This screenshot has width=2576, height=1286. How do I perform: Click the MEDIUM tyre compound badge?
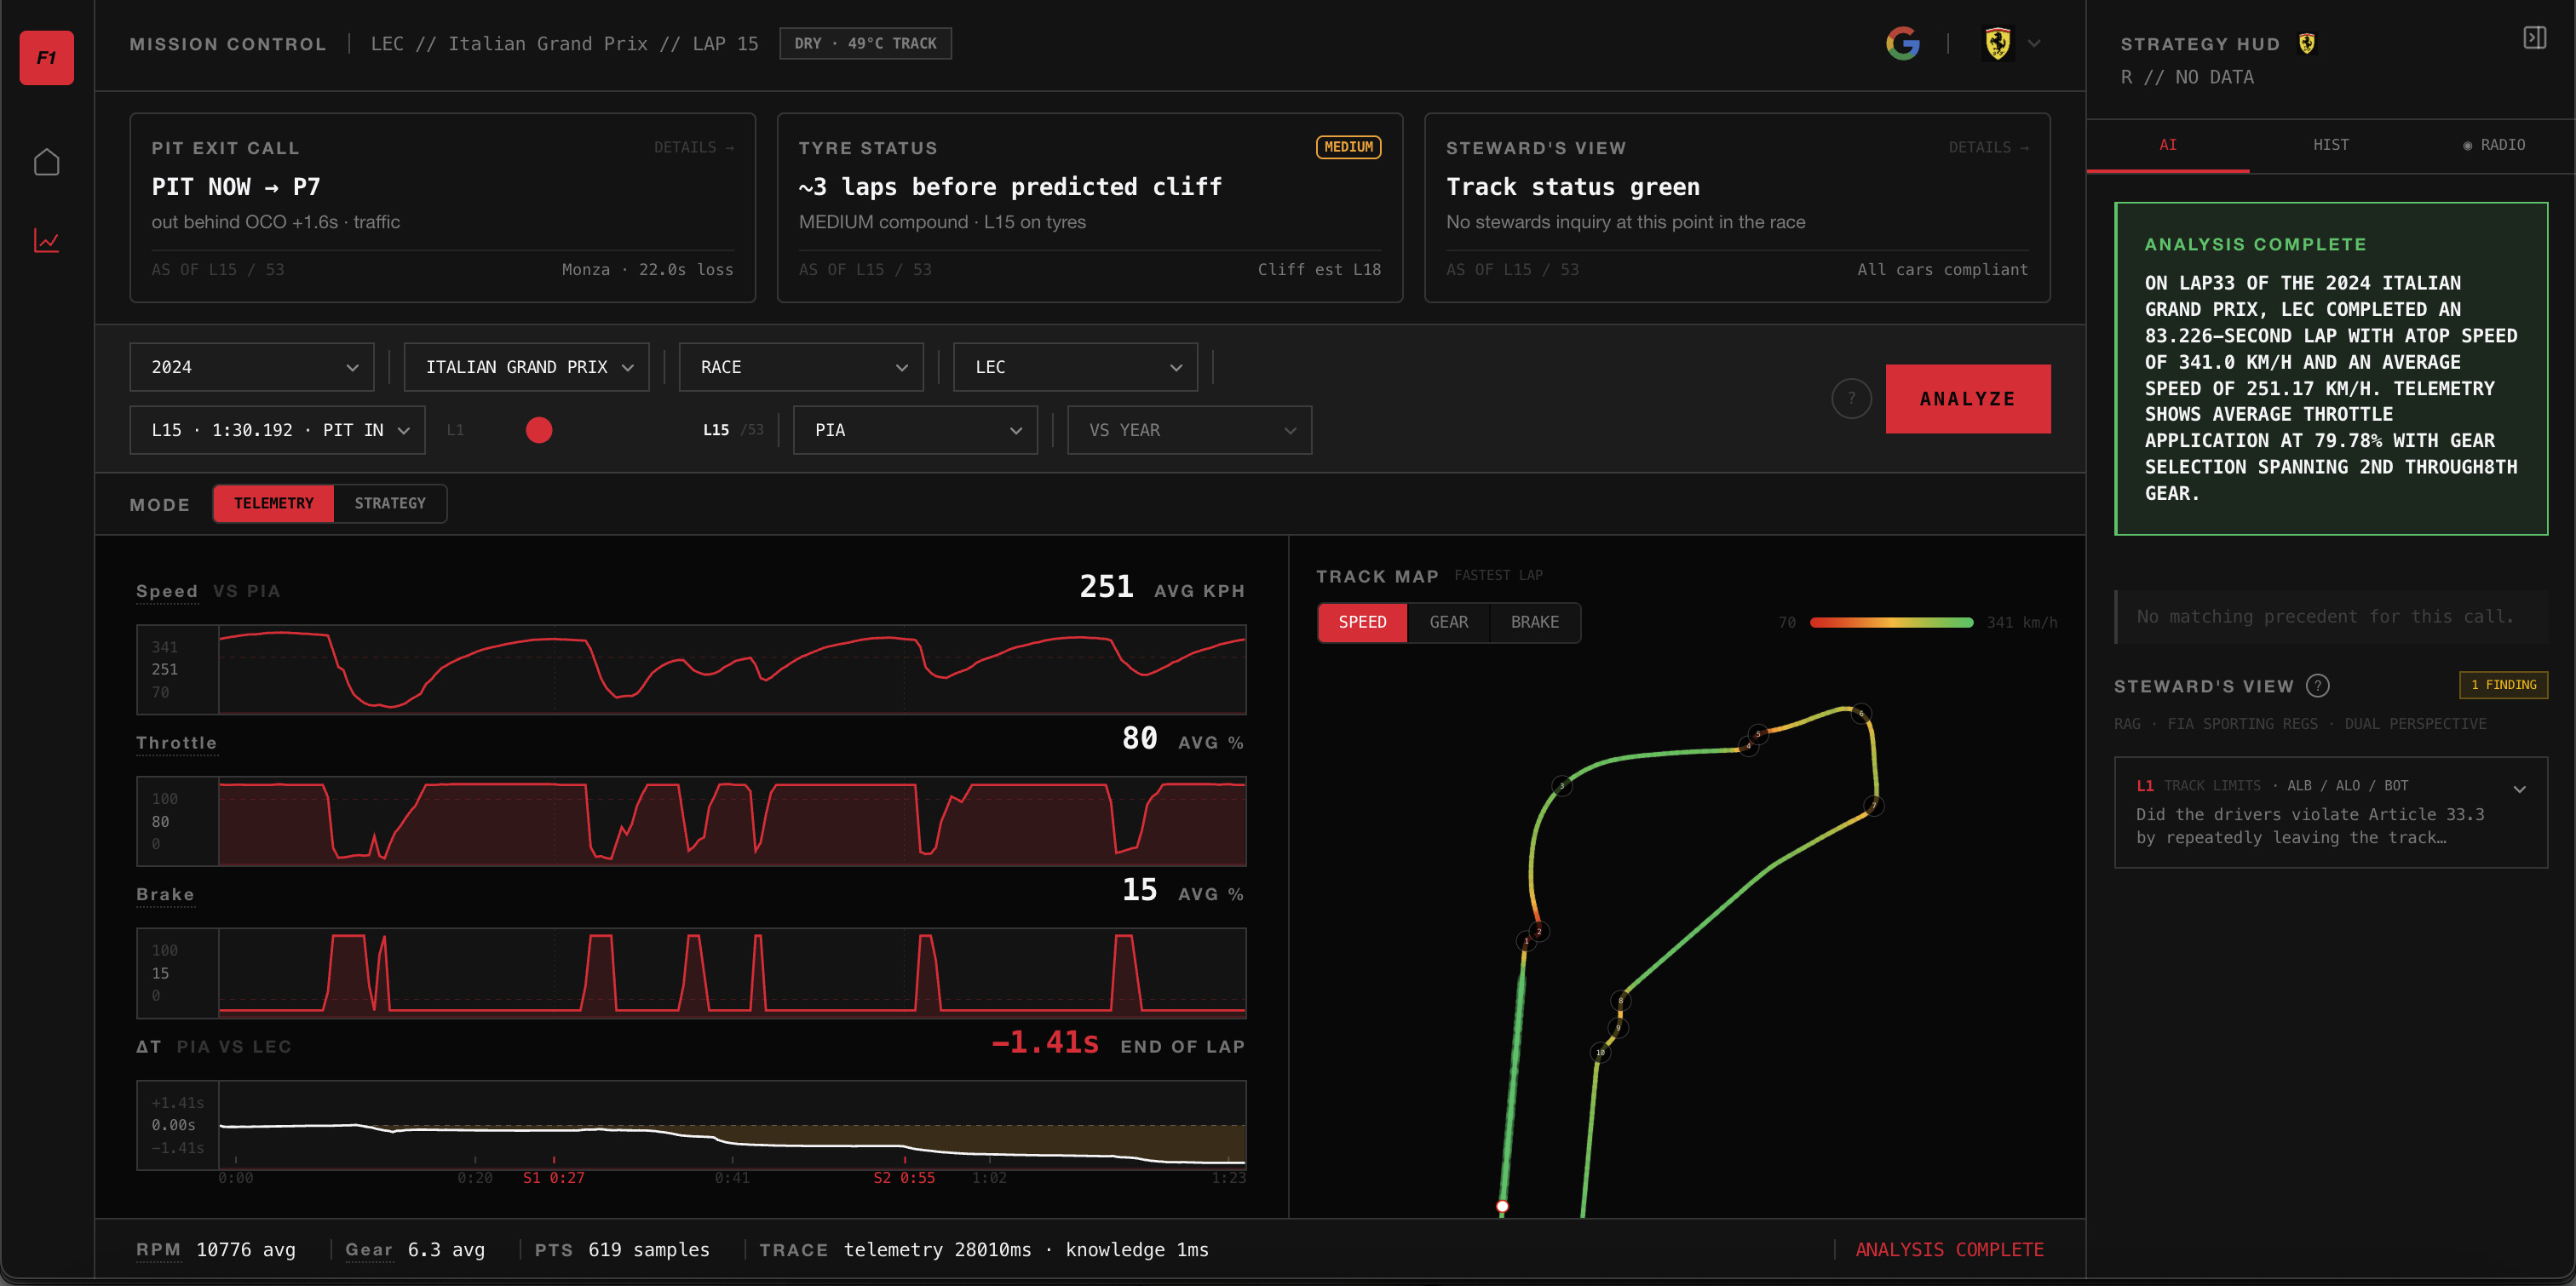1348,147
